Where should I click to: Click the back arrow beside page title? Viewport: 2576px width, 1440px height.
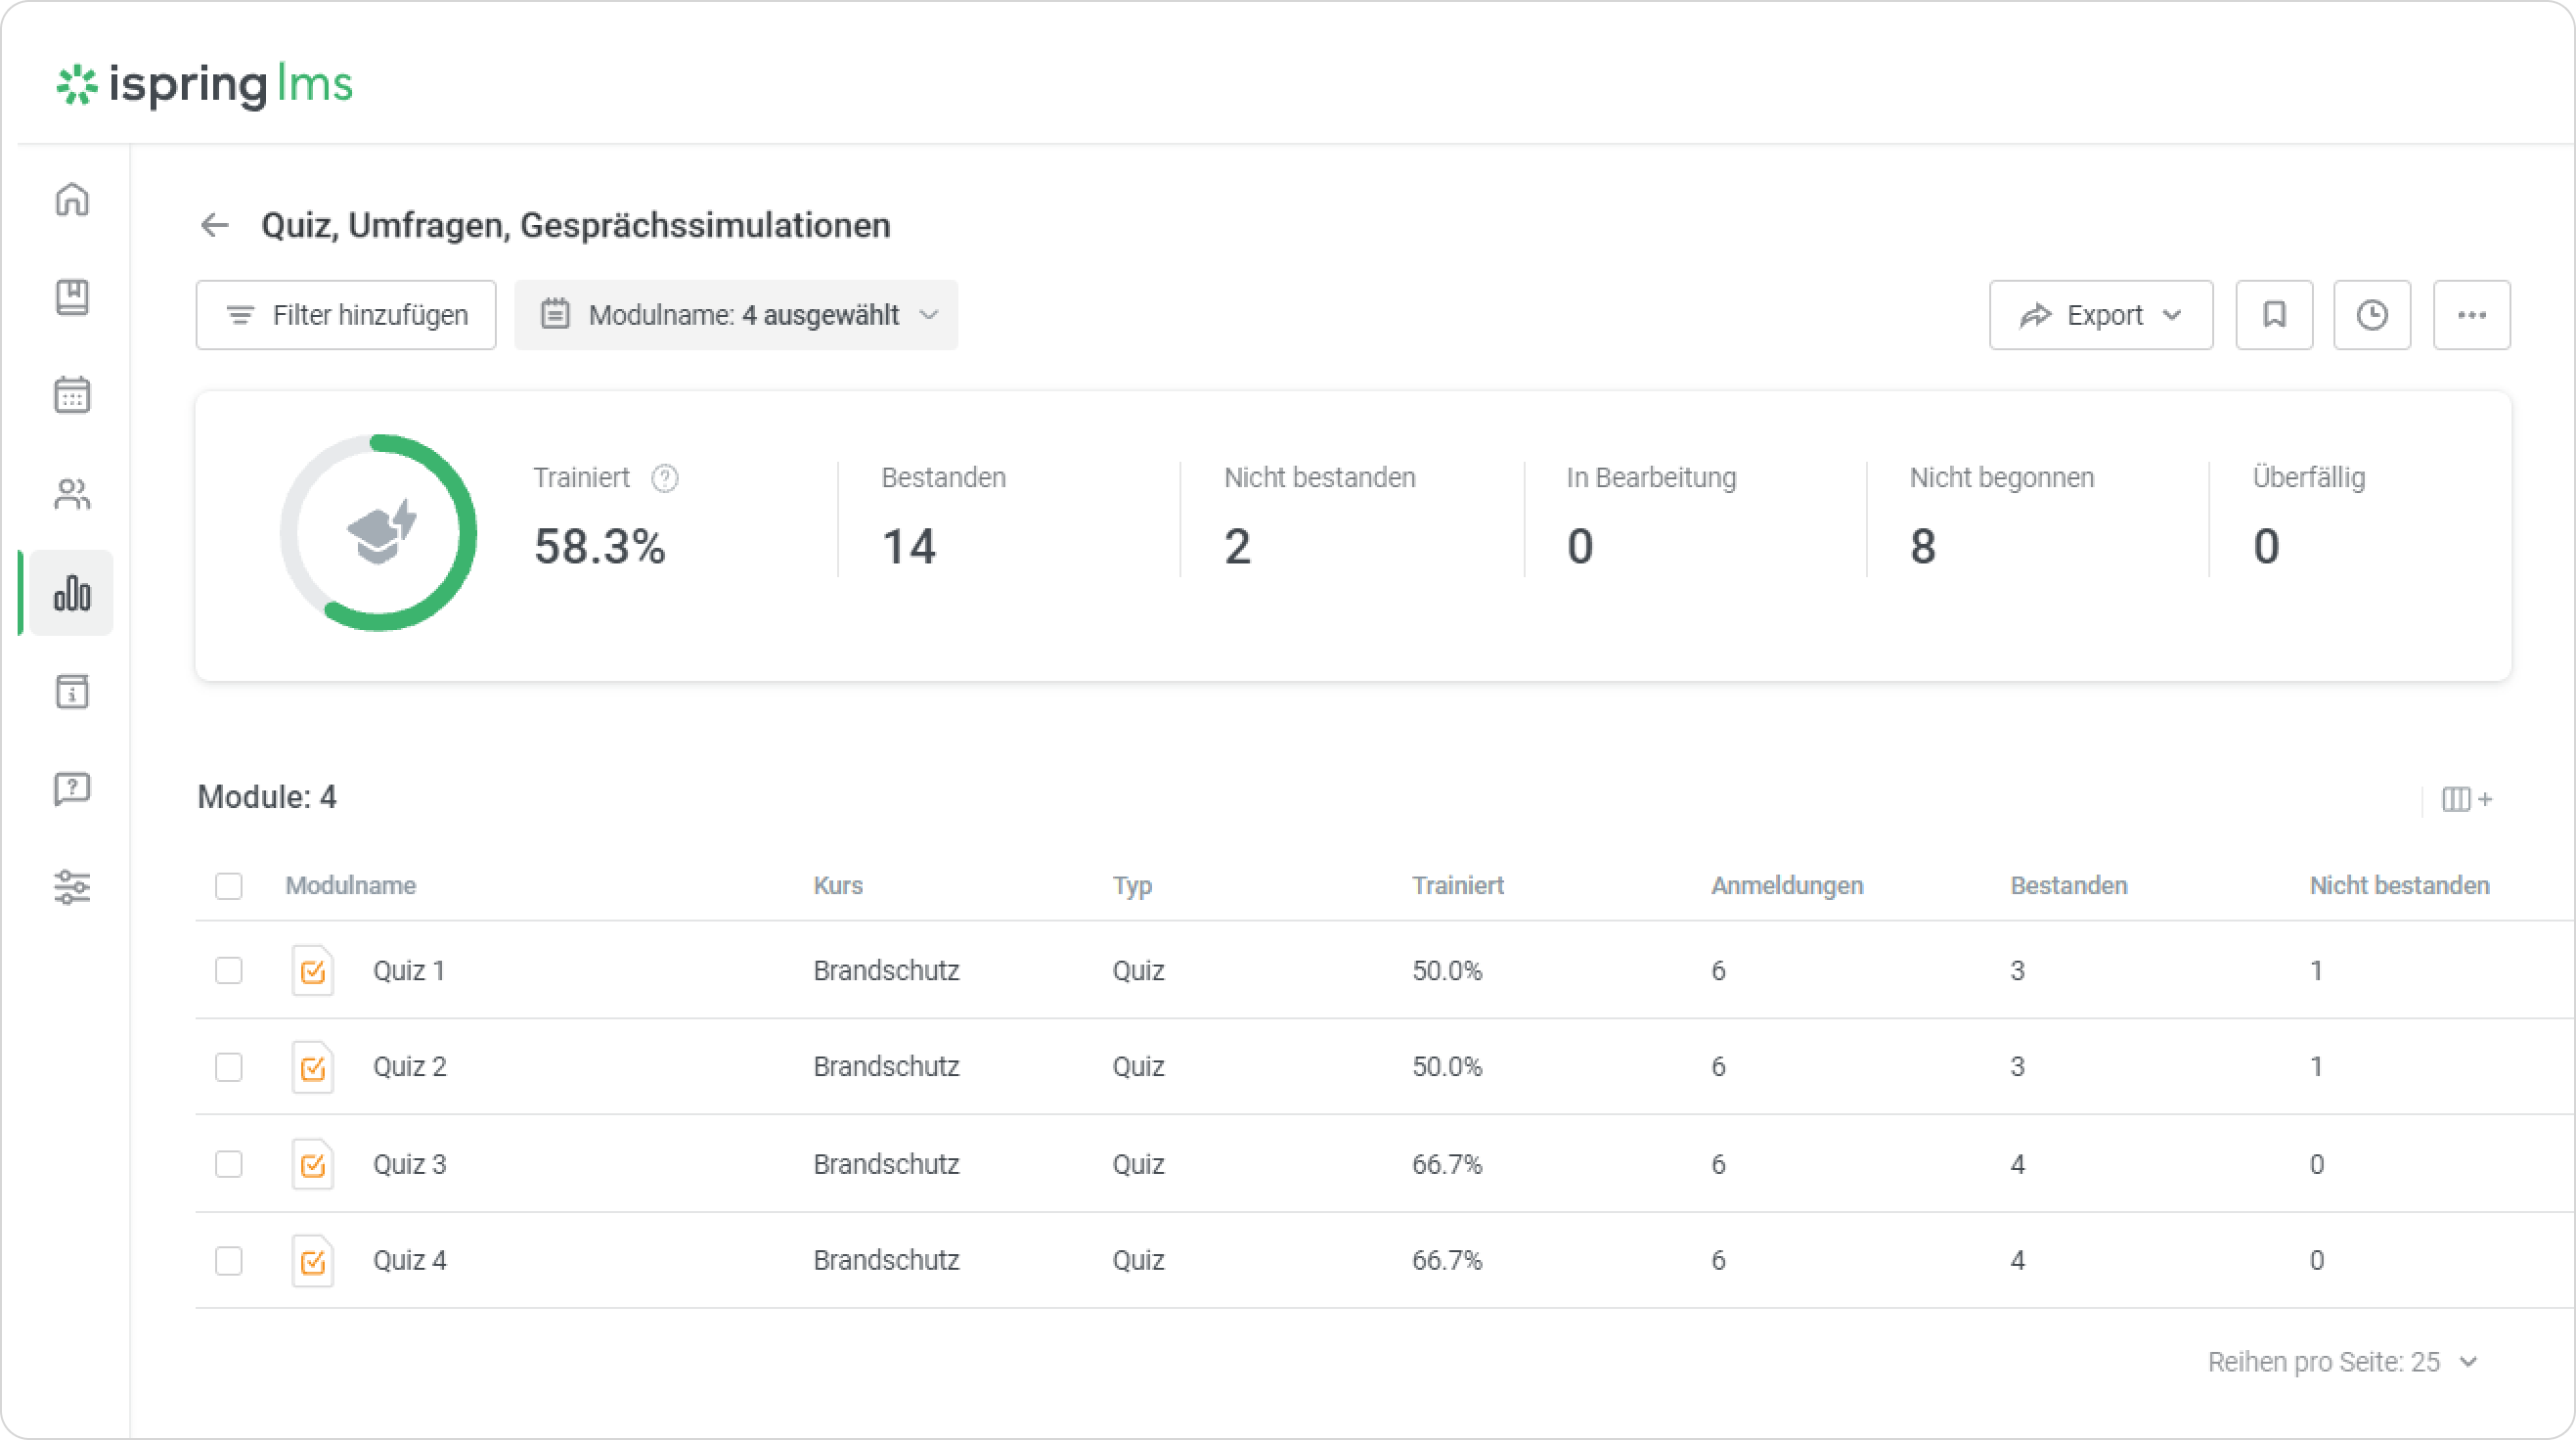215,225
